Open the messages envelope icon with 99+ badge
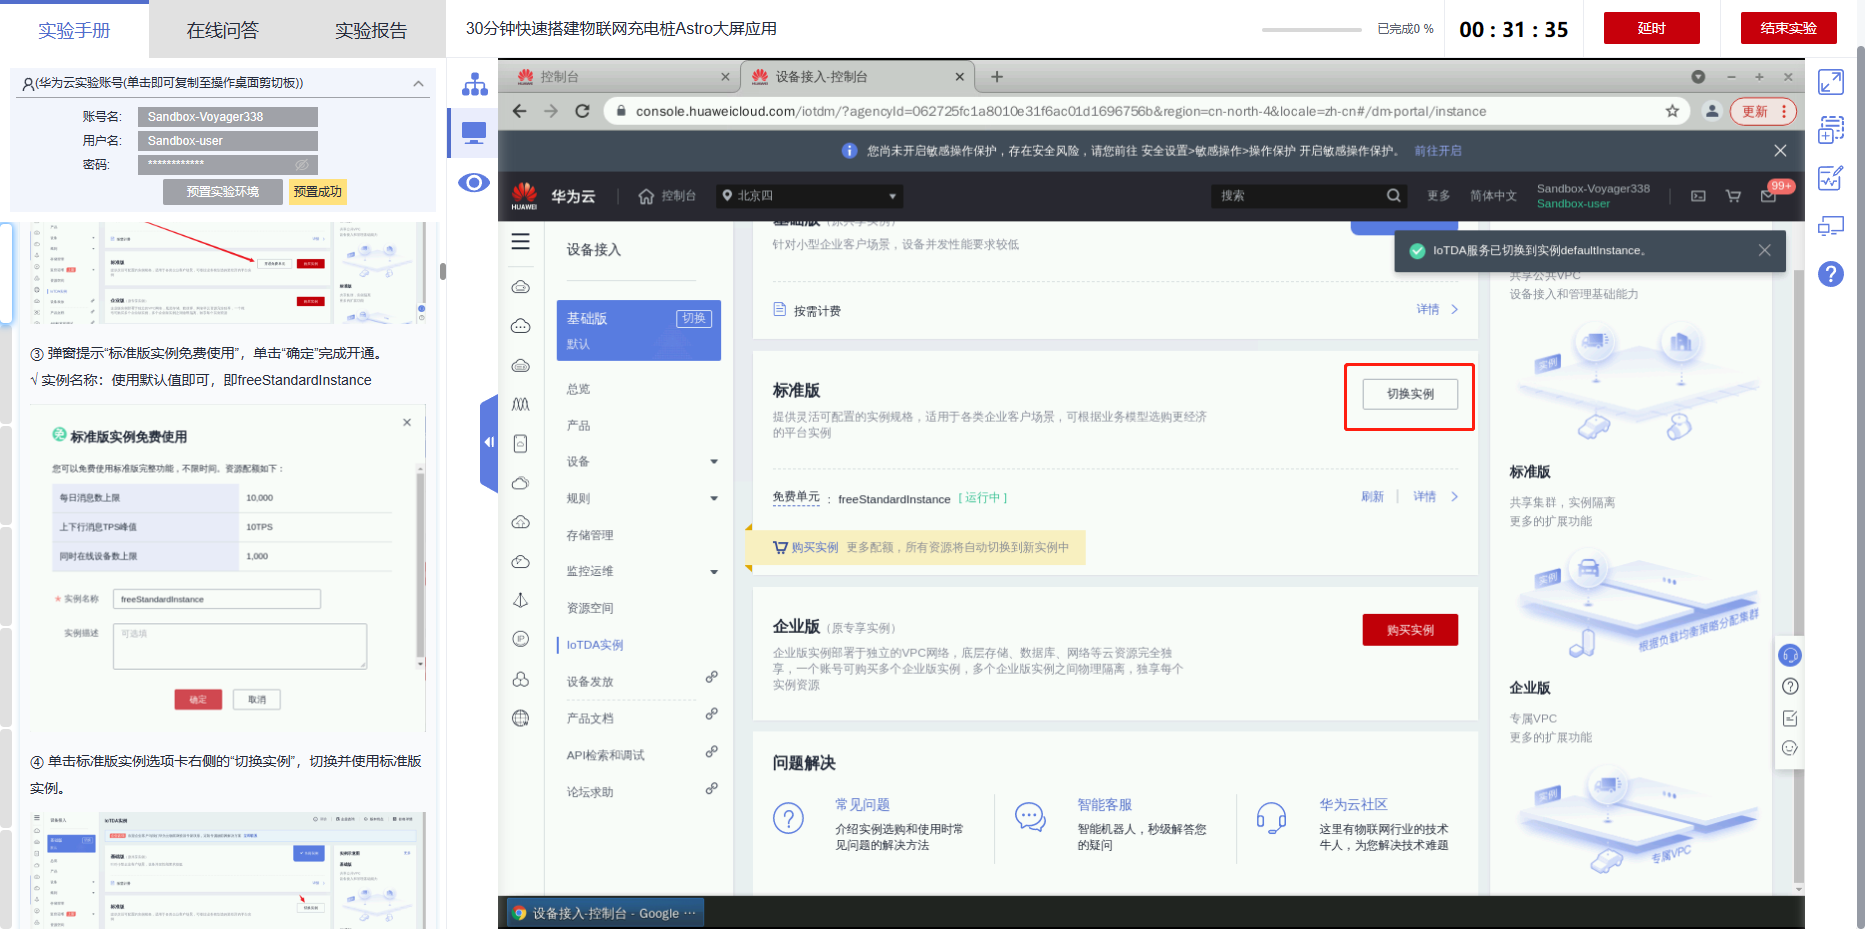 coord(1769,196)
